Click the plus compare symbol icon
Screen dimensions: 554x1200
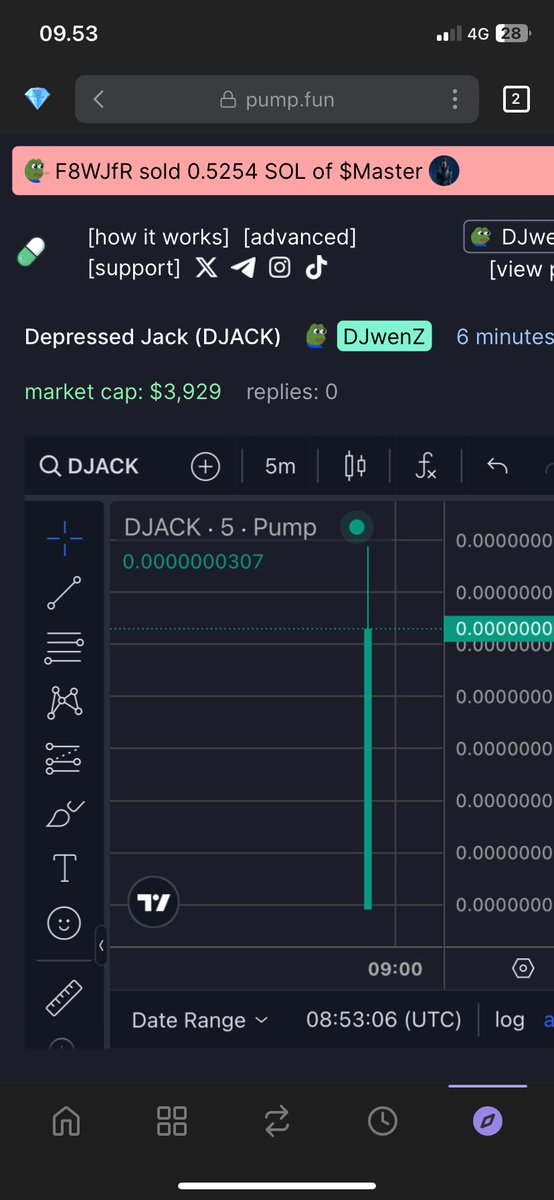click(205, 466)
